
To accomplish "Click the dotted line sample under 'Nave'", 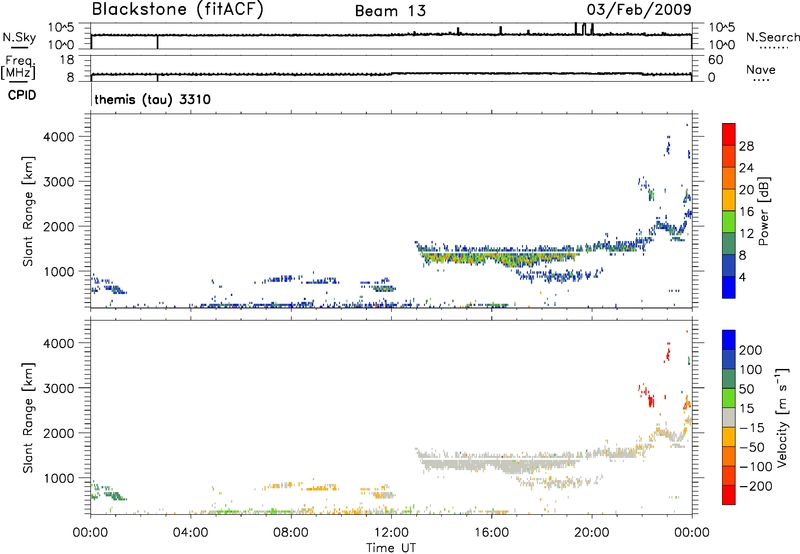I will click(x=761, y=80).
